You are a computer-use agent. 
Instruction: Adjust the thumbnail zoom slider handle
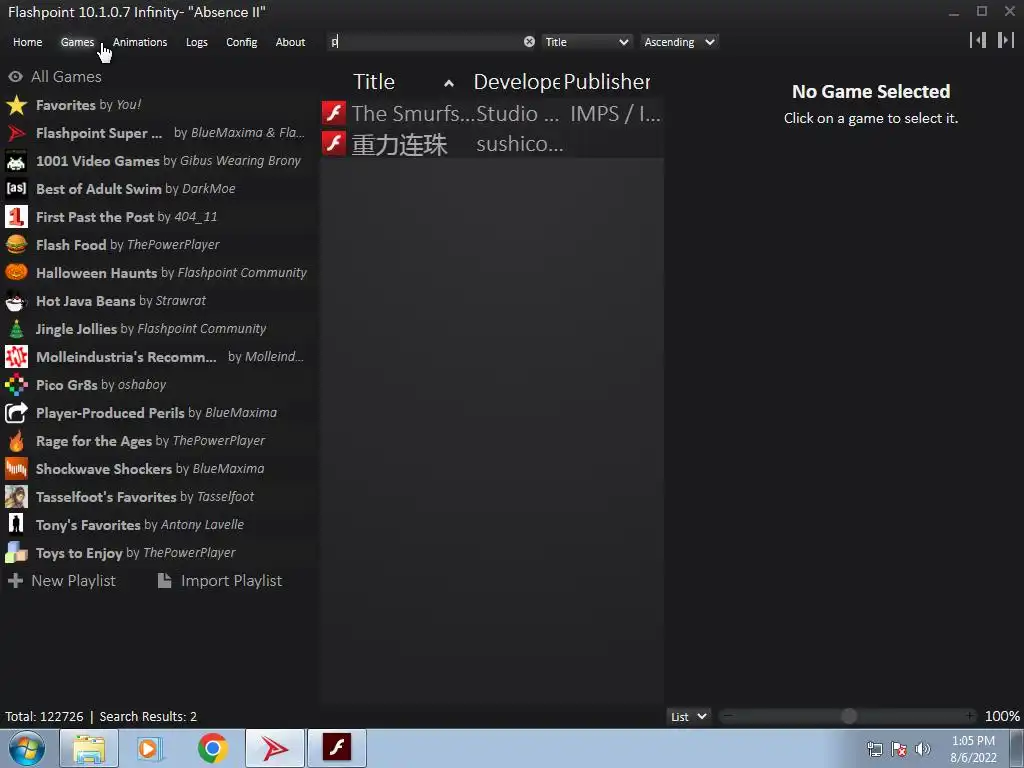(848, 716)
